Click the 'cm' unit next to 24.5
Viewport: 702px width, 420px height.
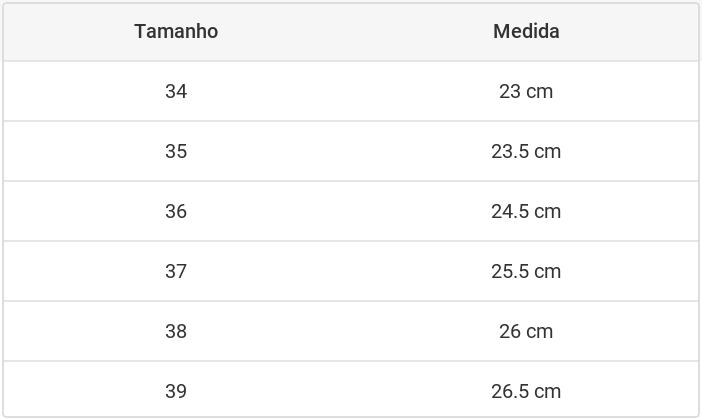[548, 212]
